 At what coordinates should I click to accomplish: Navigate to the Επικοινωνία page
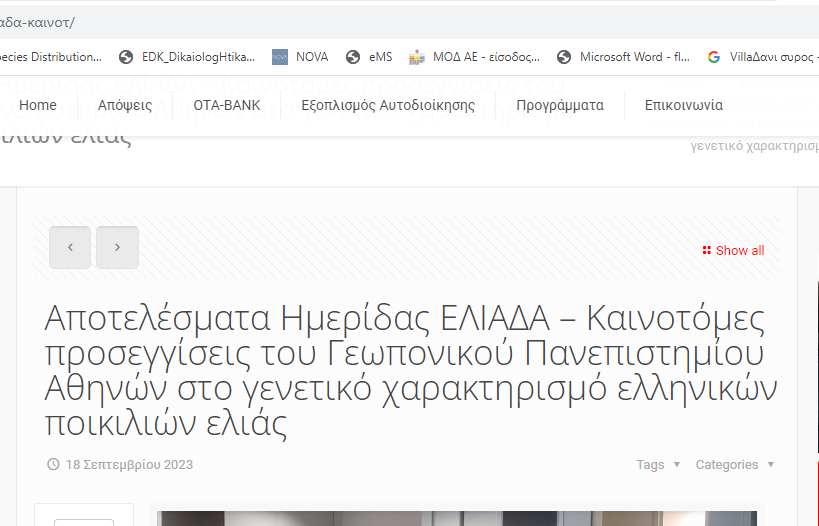[684, 105]
